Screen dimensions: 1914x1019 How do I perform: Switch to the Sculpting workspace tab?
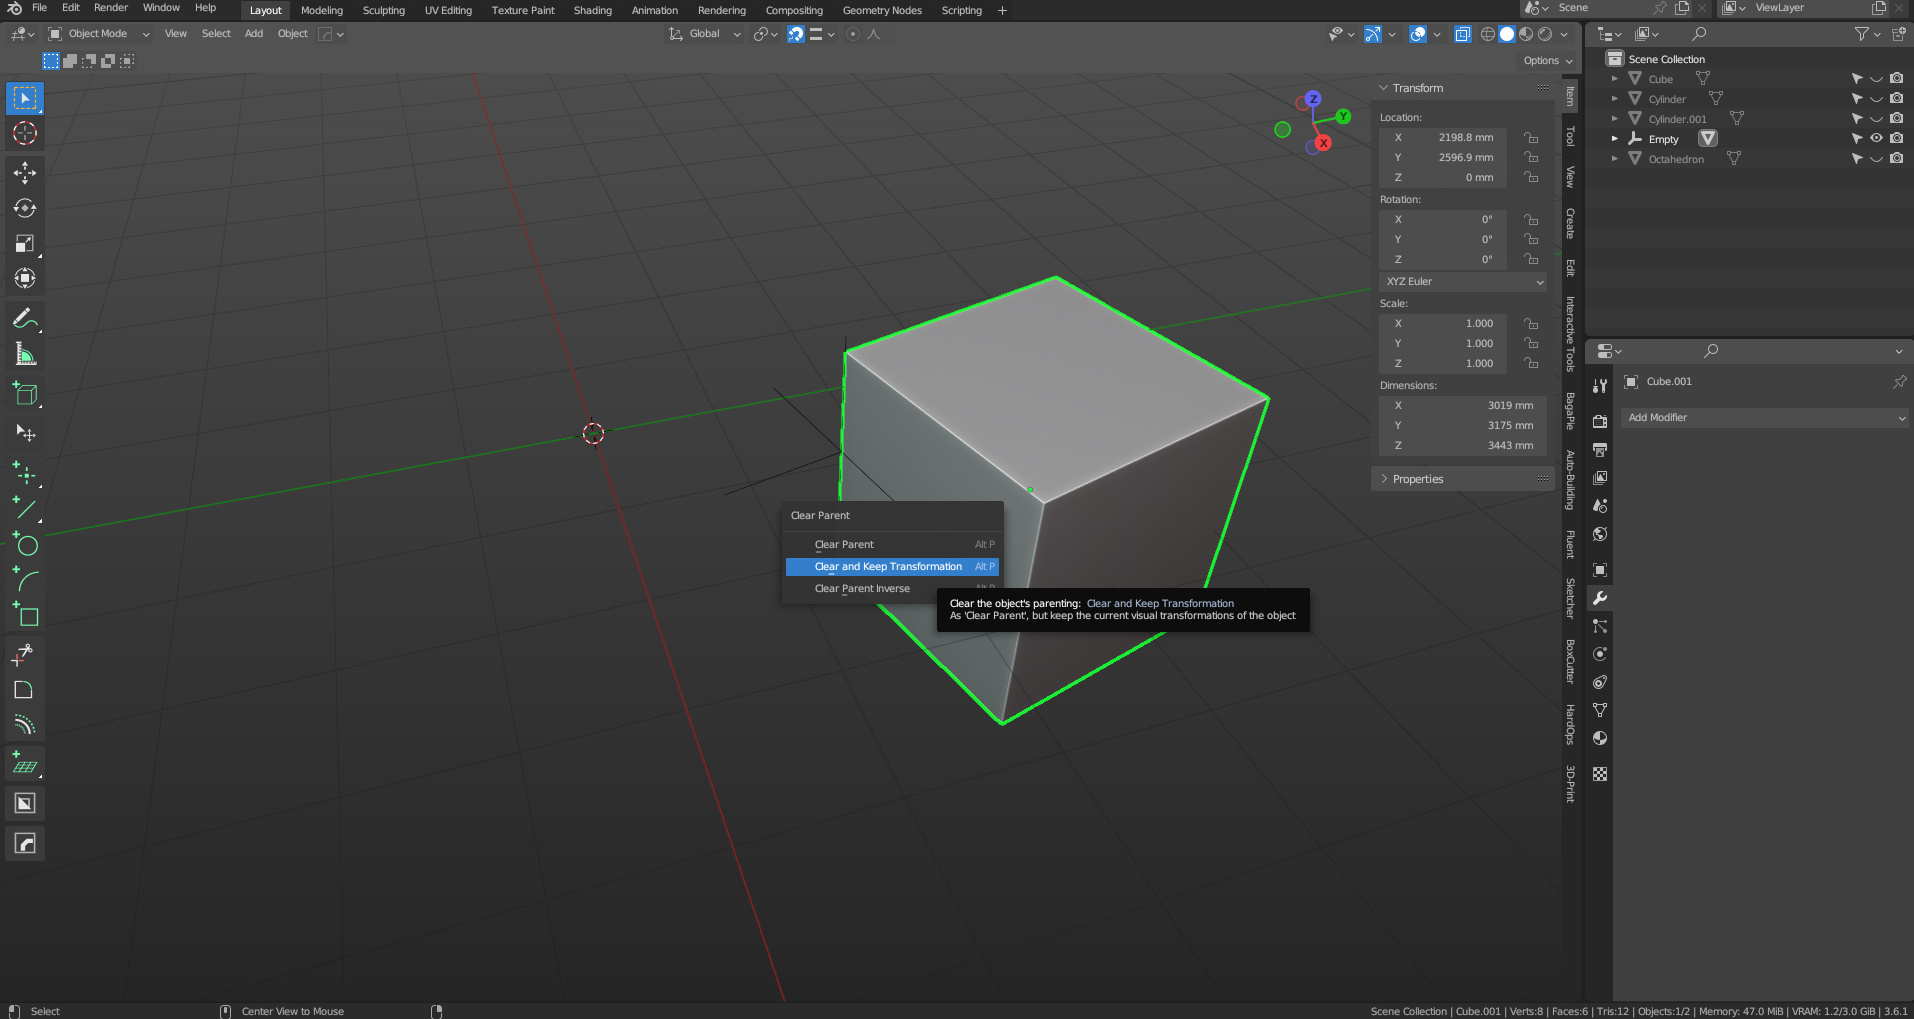(x=383, y=11)
